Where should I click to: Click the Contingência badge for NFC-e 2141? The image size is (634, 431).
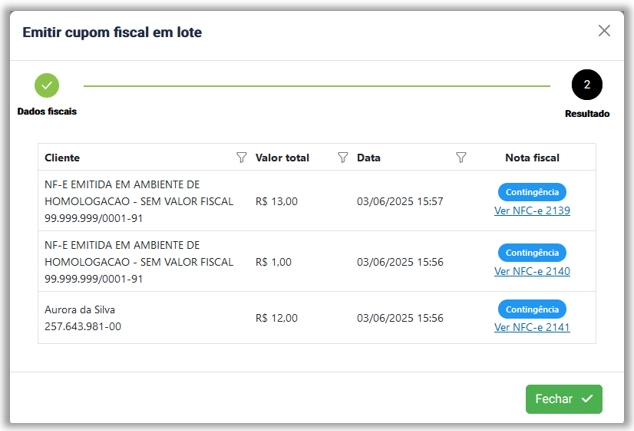tap(532, 309)
